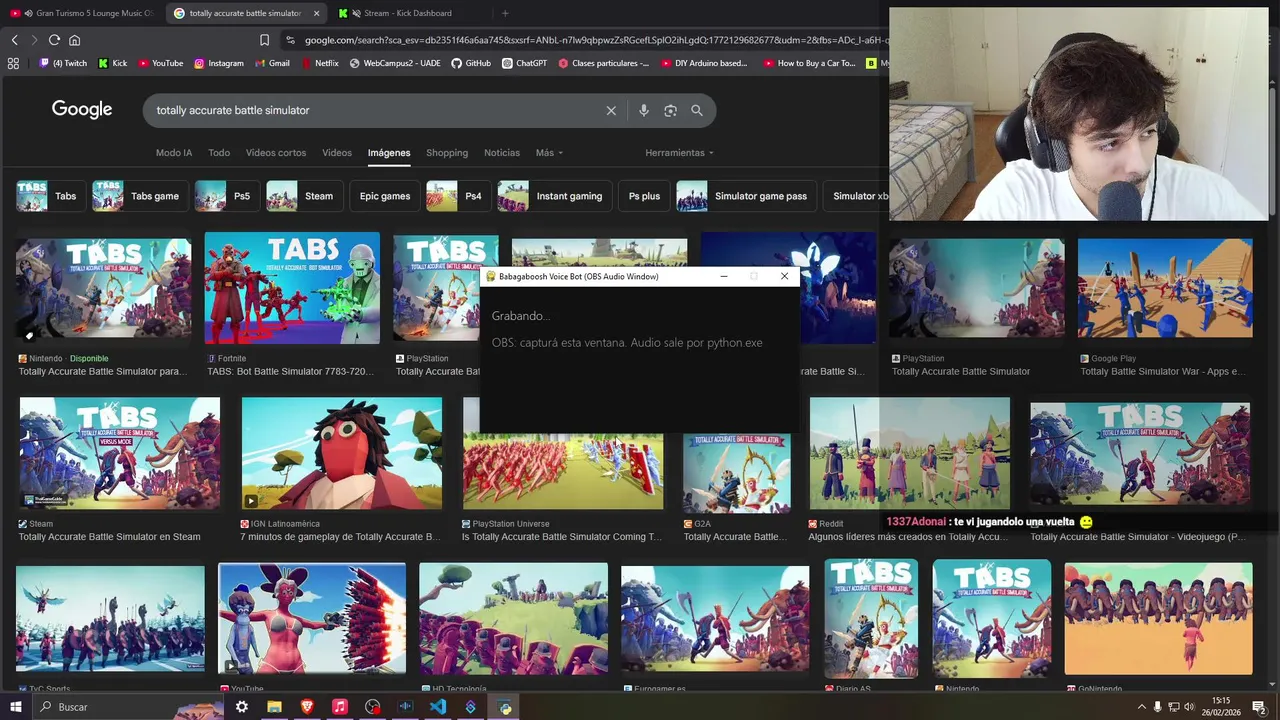This screenshot has width=1280, height=720.
Task: Search by image with Google Lens
Action: point(670,110)
